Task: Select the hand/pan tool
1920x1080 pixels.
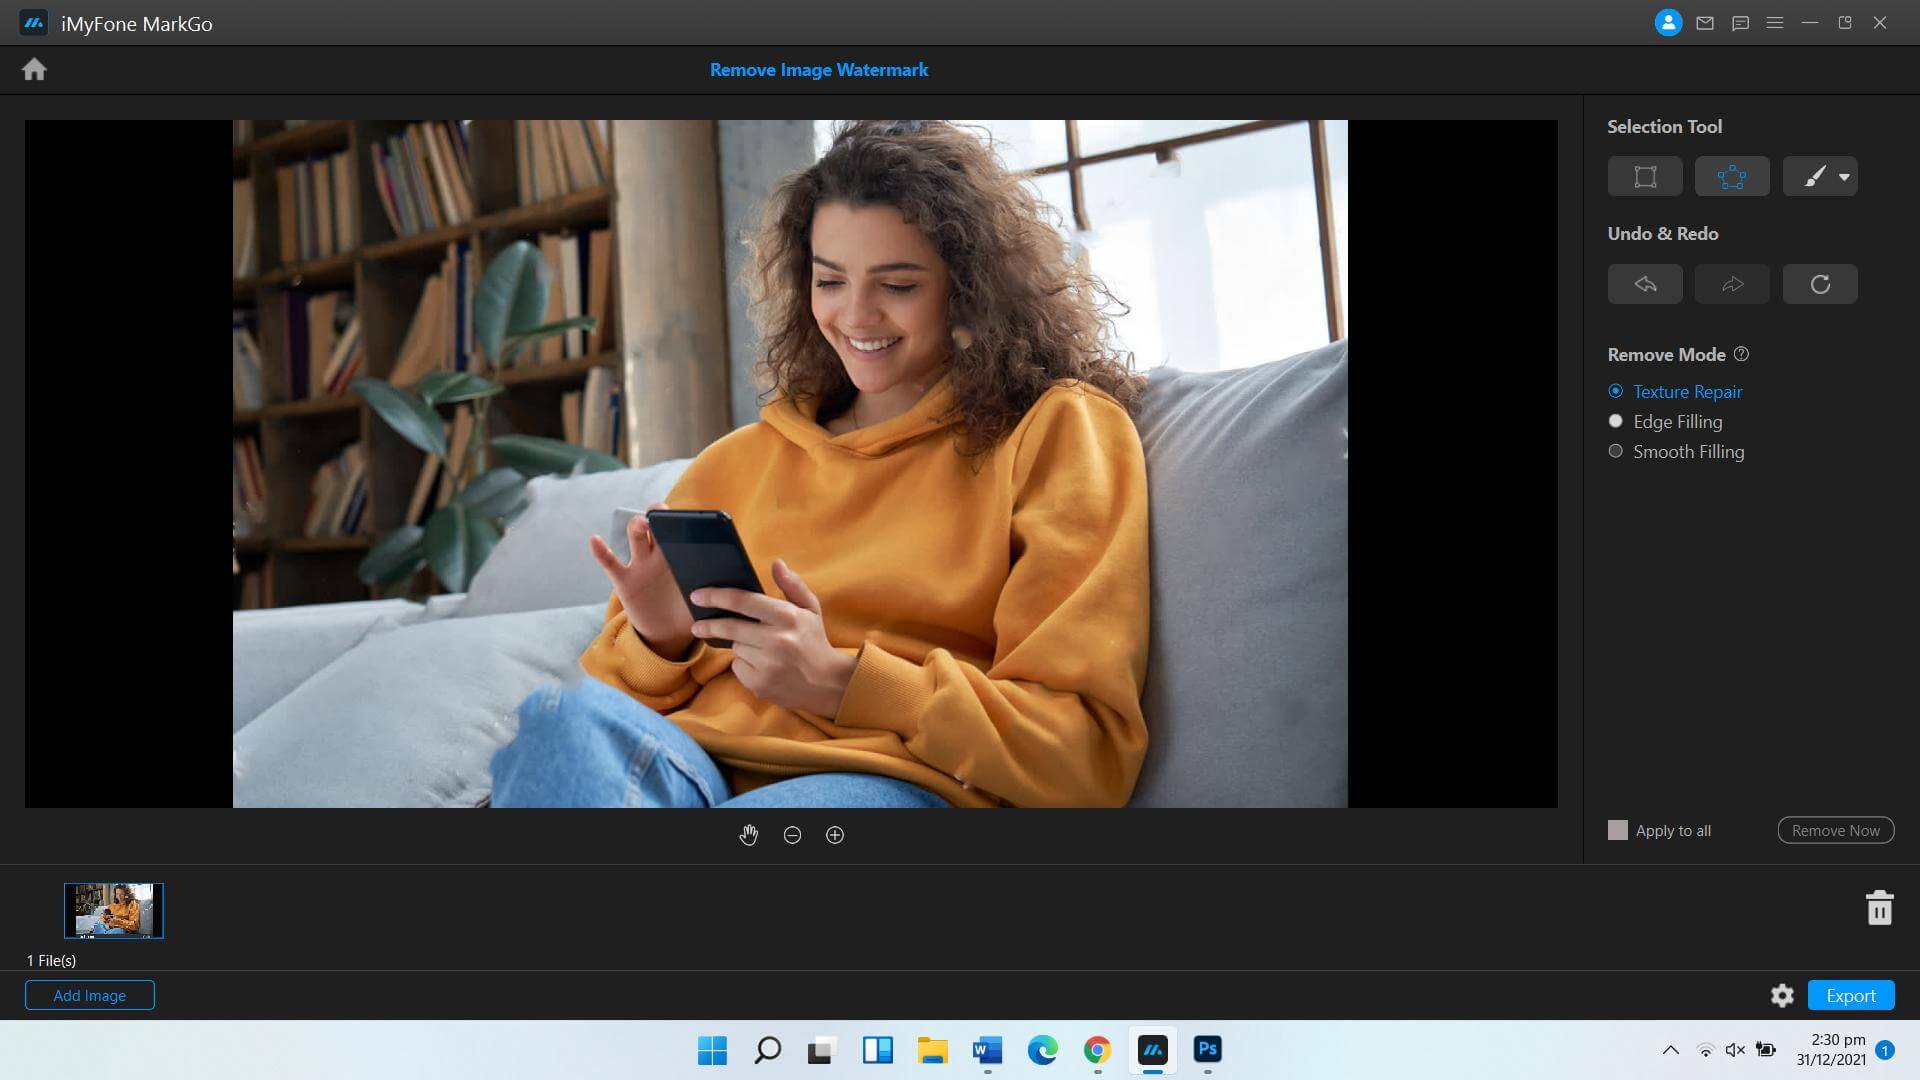Action: [749, 835]
